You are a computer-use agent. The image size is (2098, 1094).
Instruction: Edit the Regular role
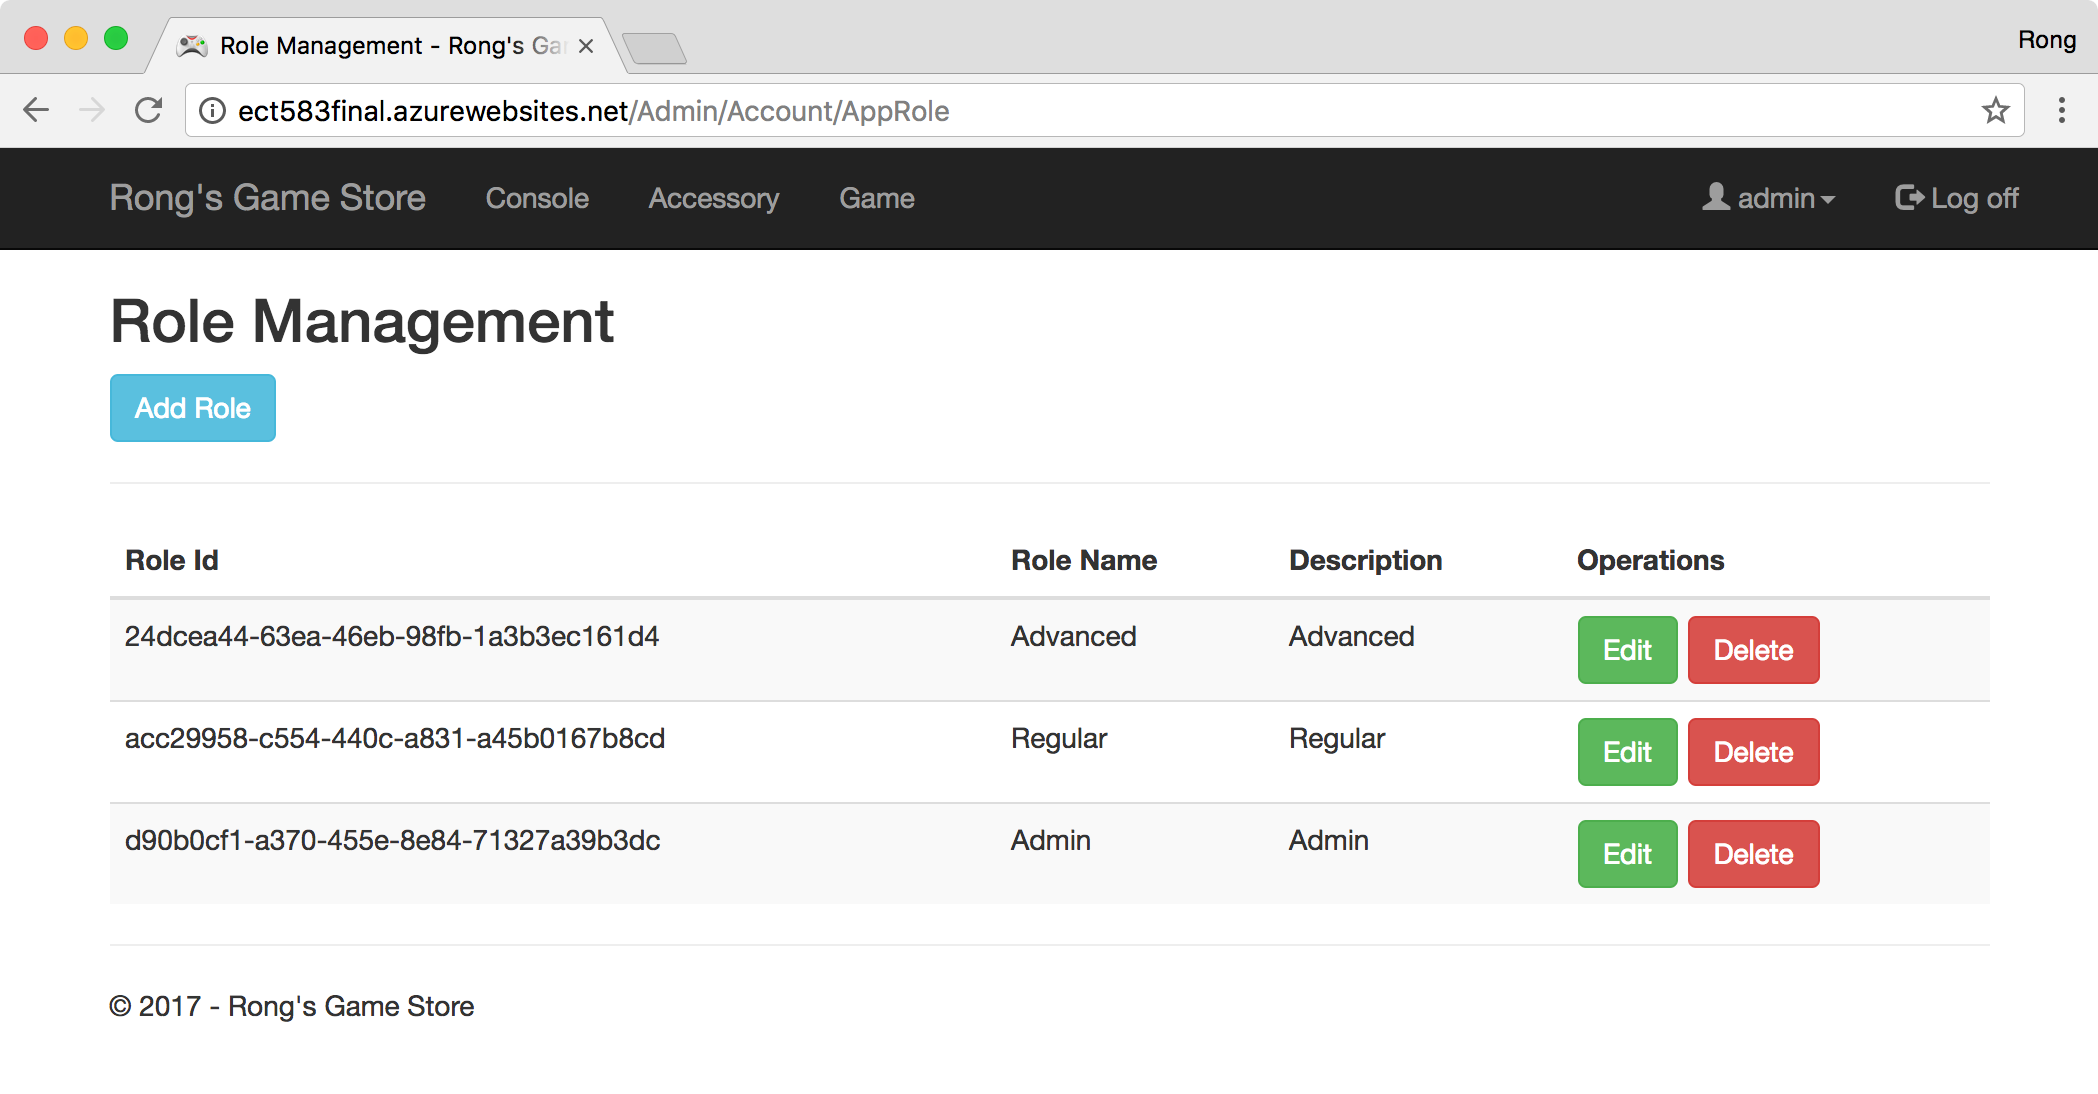(x=1627, y=752)
